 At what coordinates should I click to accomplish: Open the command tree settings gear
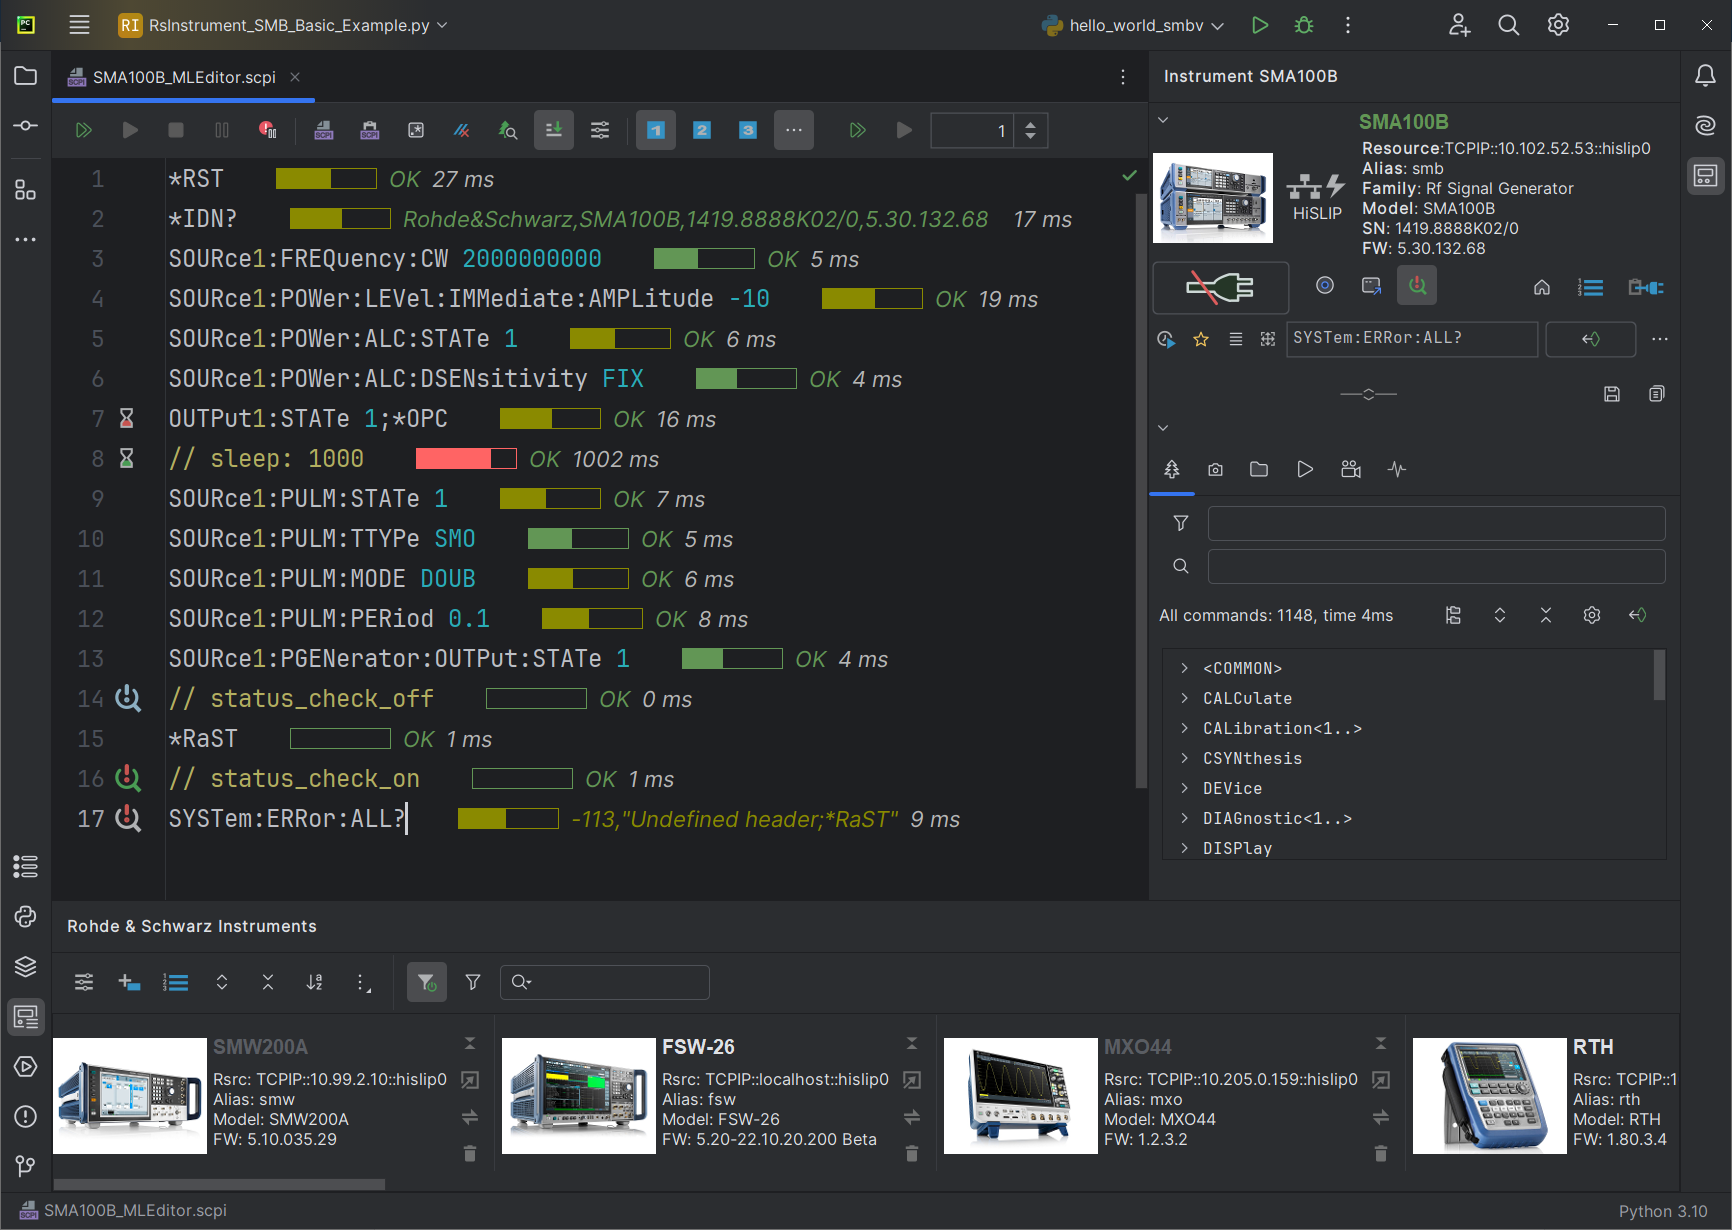tap(1592, 615)
